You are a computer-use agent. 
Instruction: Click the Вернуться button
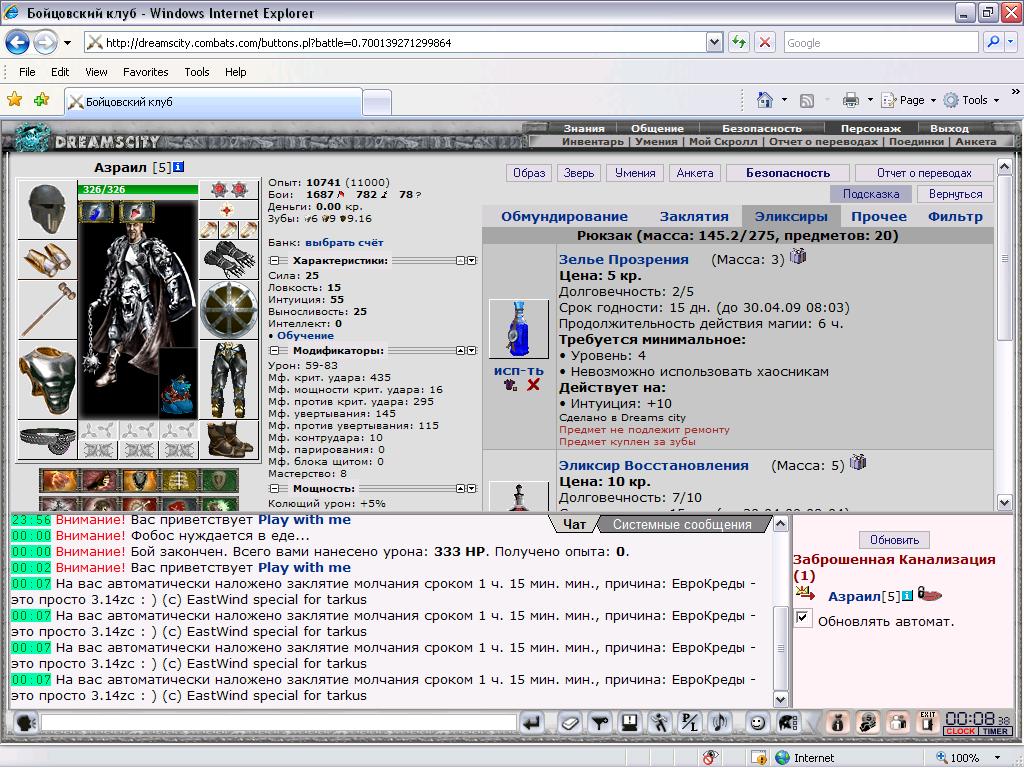tap(955, 194)
